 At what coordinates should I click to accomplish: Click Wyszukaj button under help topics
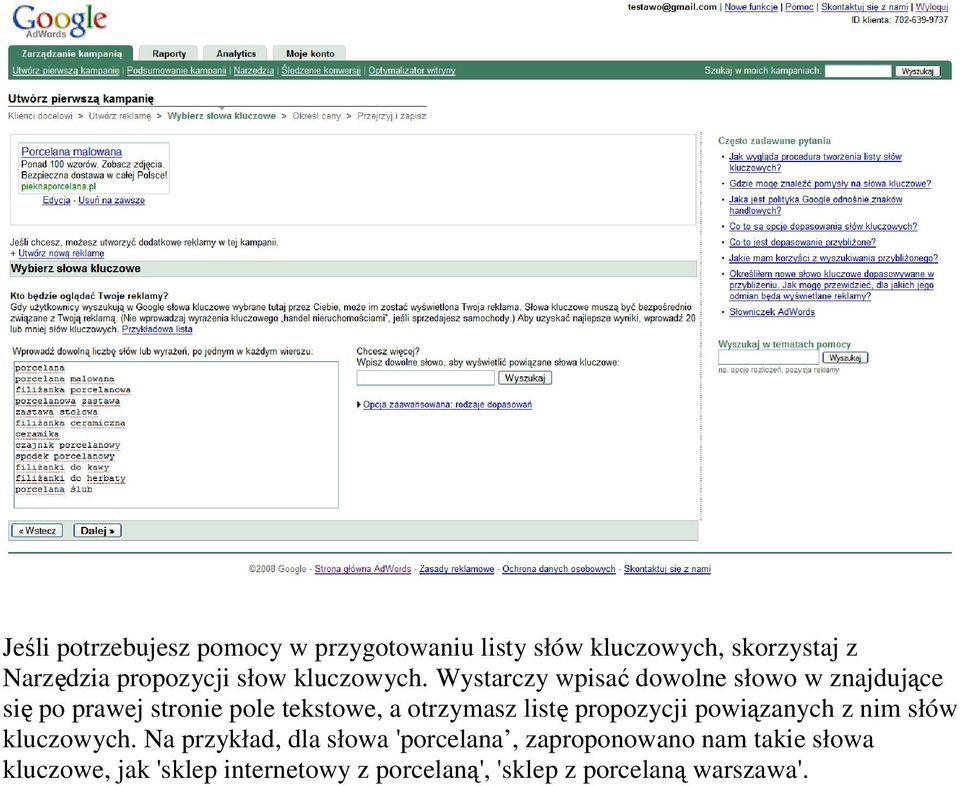coord(845,357)
